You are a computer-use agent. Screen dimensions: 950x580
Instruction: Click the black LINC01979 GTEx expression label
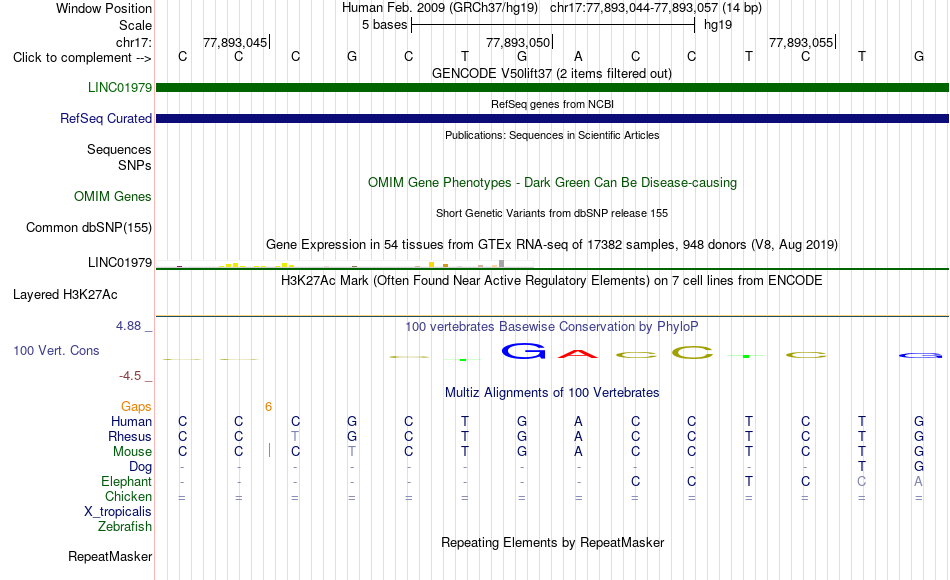tap(119, 262)
